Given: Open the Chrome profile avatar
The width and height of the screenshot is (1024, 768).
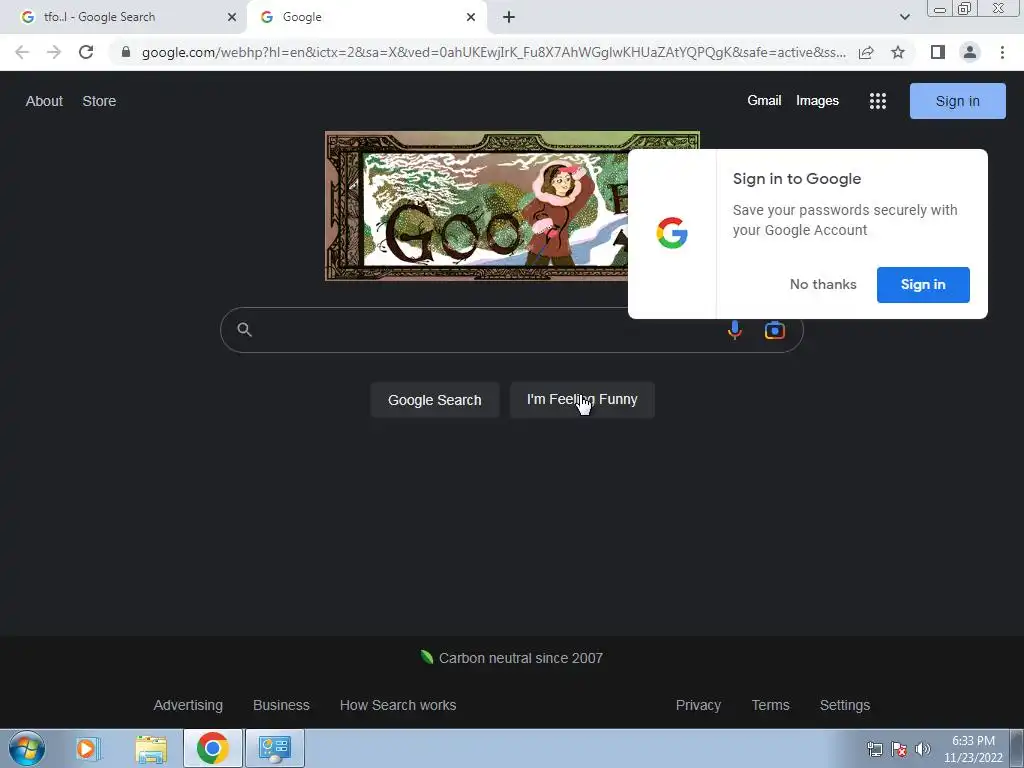Looking at the screenshot, I should tap(970, 52).
